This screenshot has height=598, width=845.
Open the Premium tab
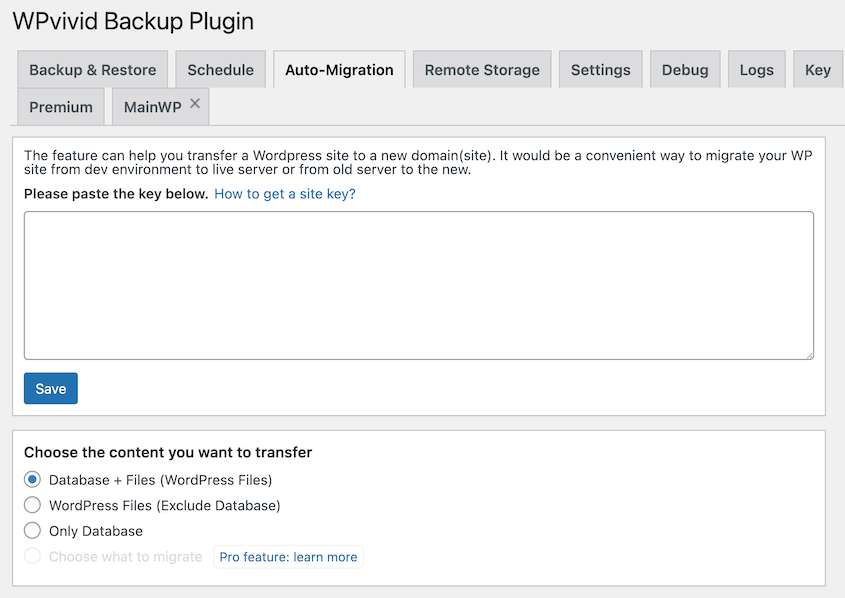point(61,107)
